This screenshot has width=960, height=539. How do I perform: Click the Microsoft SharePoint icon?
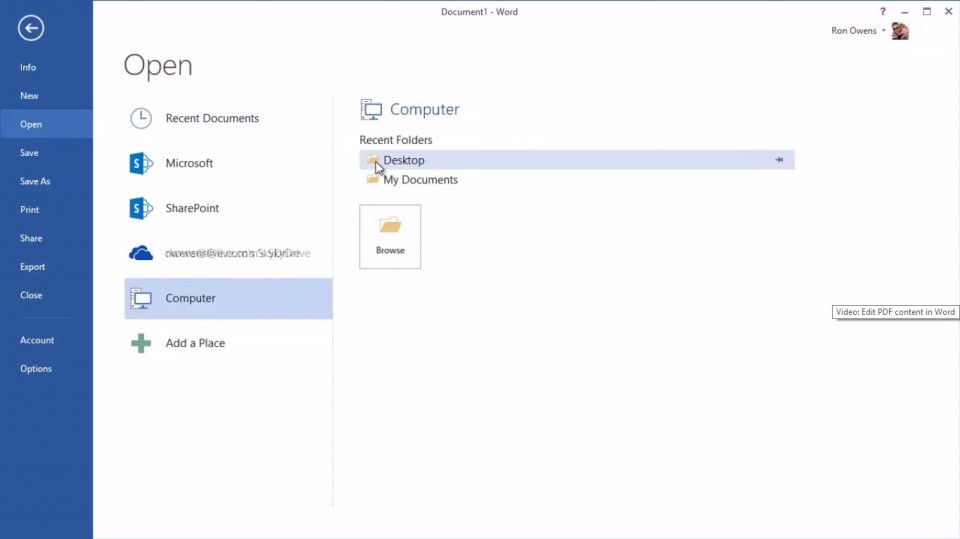tap(141, 163)
